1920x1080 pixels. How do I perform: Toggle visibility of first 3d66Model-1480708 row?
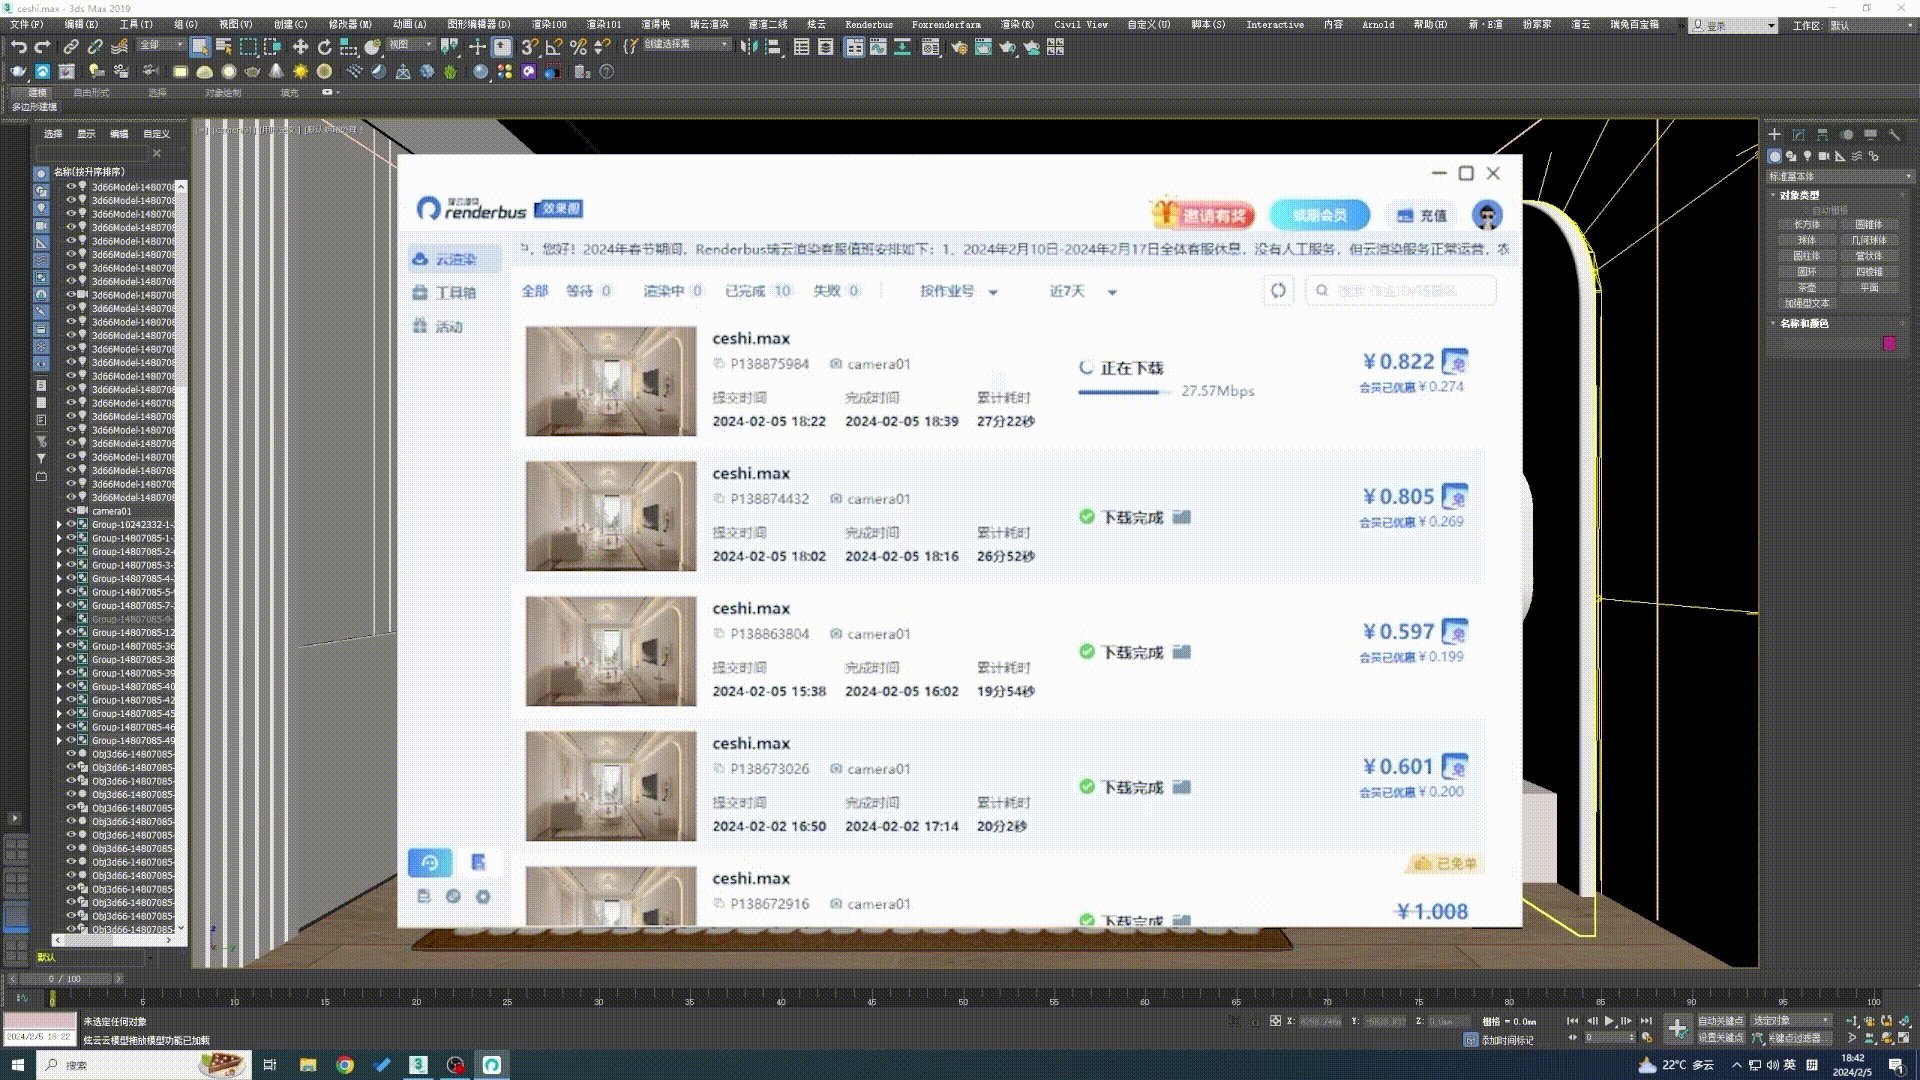point(71,187)
